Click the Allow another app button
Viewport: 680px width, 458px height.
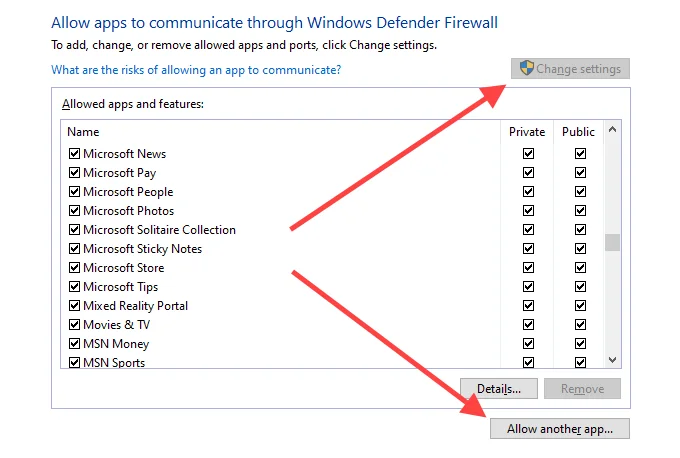[x=559, y=429]
